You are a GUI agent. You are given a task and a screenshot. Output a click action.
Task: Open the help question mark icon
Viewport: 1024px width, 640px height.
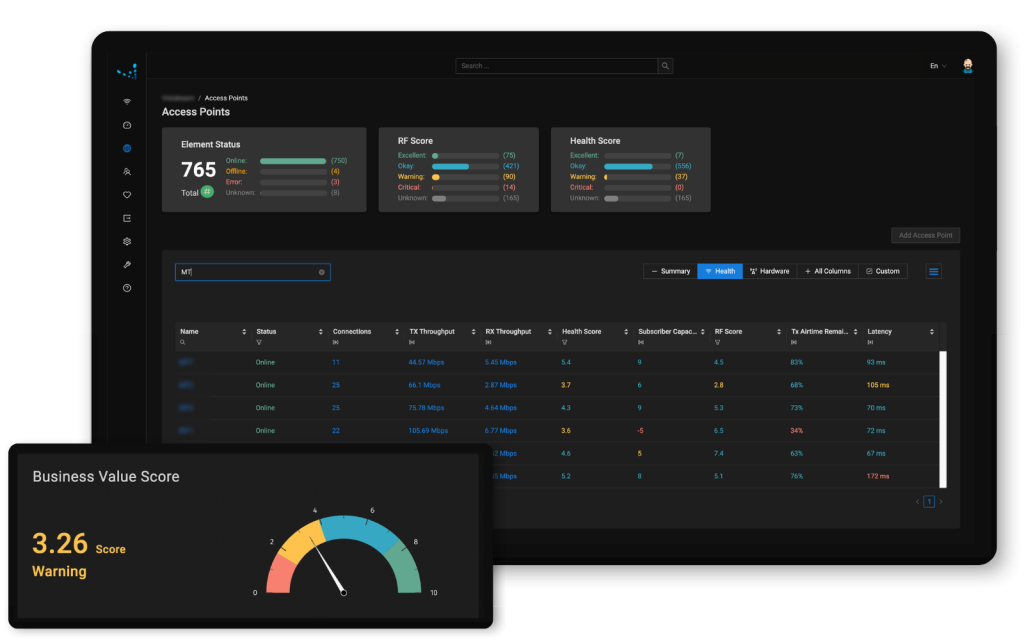pos(127,288)
